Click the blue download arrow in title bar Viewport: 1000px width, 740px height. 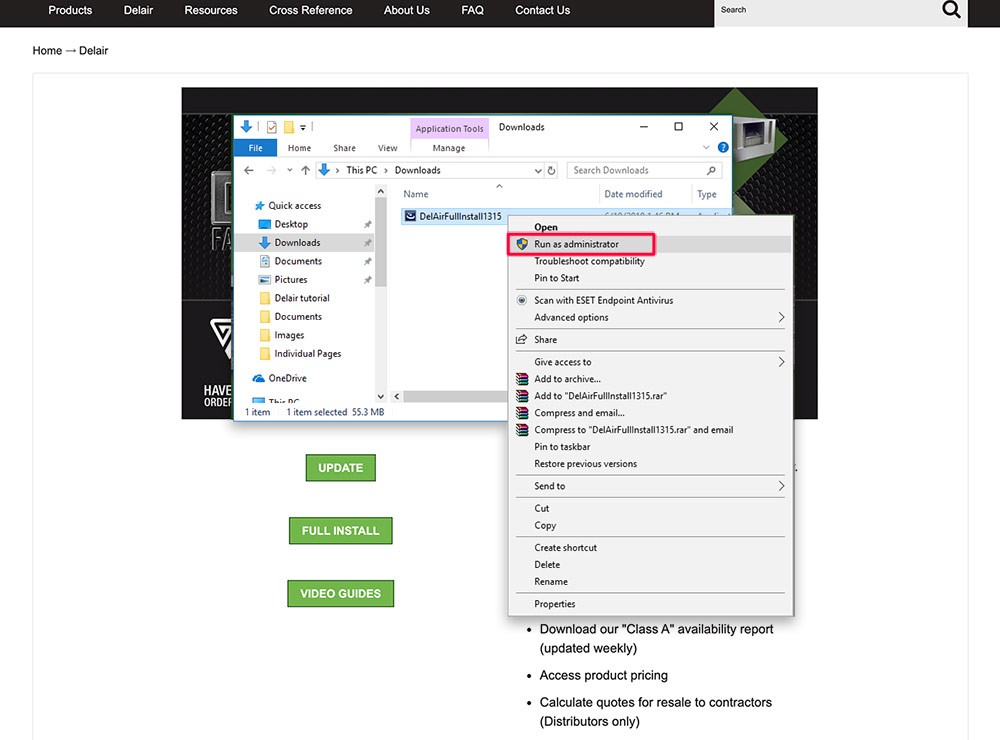click(x=246, y=126)
